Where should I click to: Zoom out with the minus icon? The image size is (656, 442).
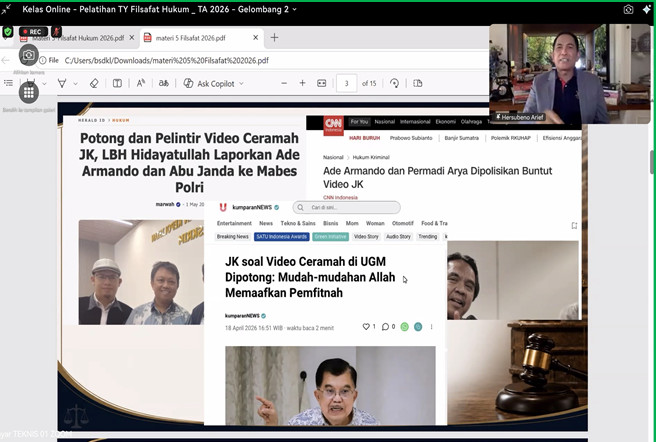284,83
